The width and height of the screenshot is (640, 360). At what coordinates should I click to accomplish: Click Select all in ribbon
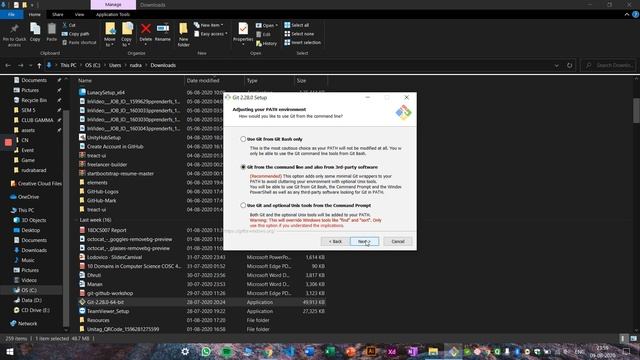[x=297, y=25]
